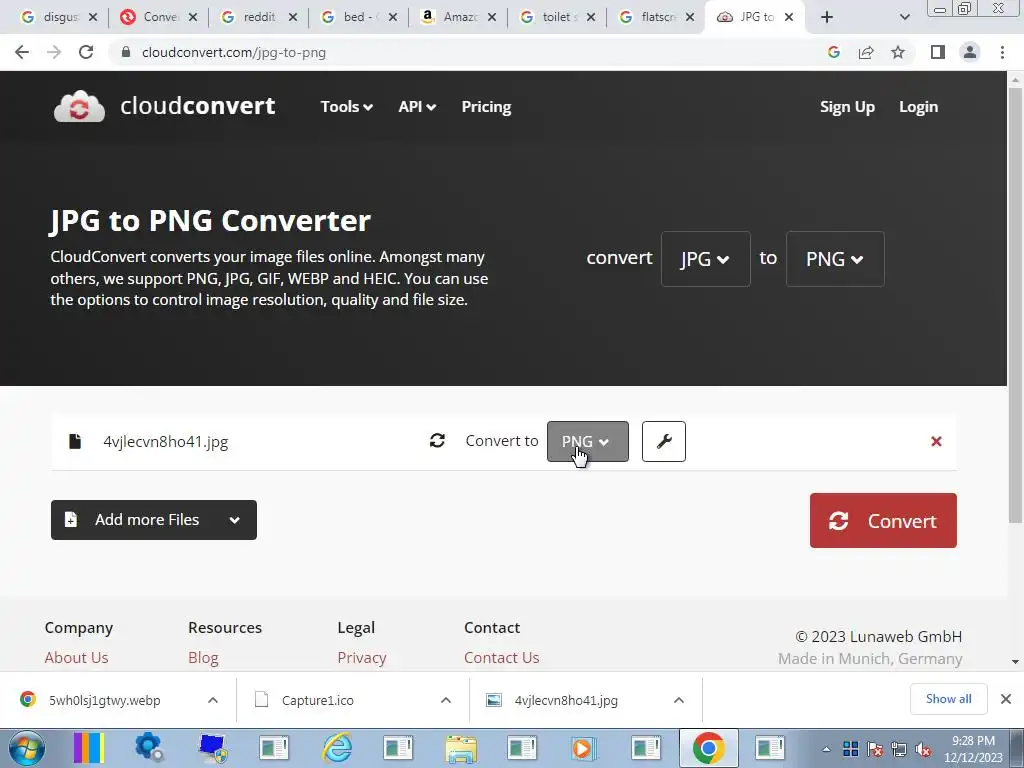The width and height of the screenshot is (1024, 768).
Task: Reload the page with the refresh icon
Action: pos(86,52)
